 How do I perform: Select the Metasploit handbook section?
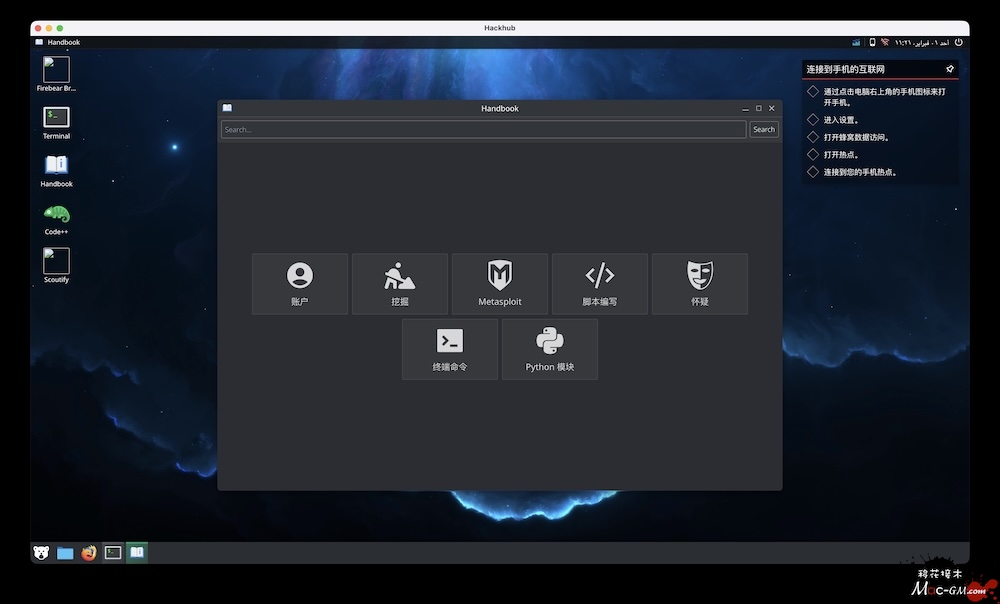(499, 284)
